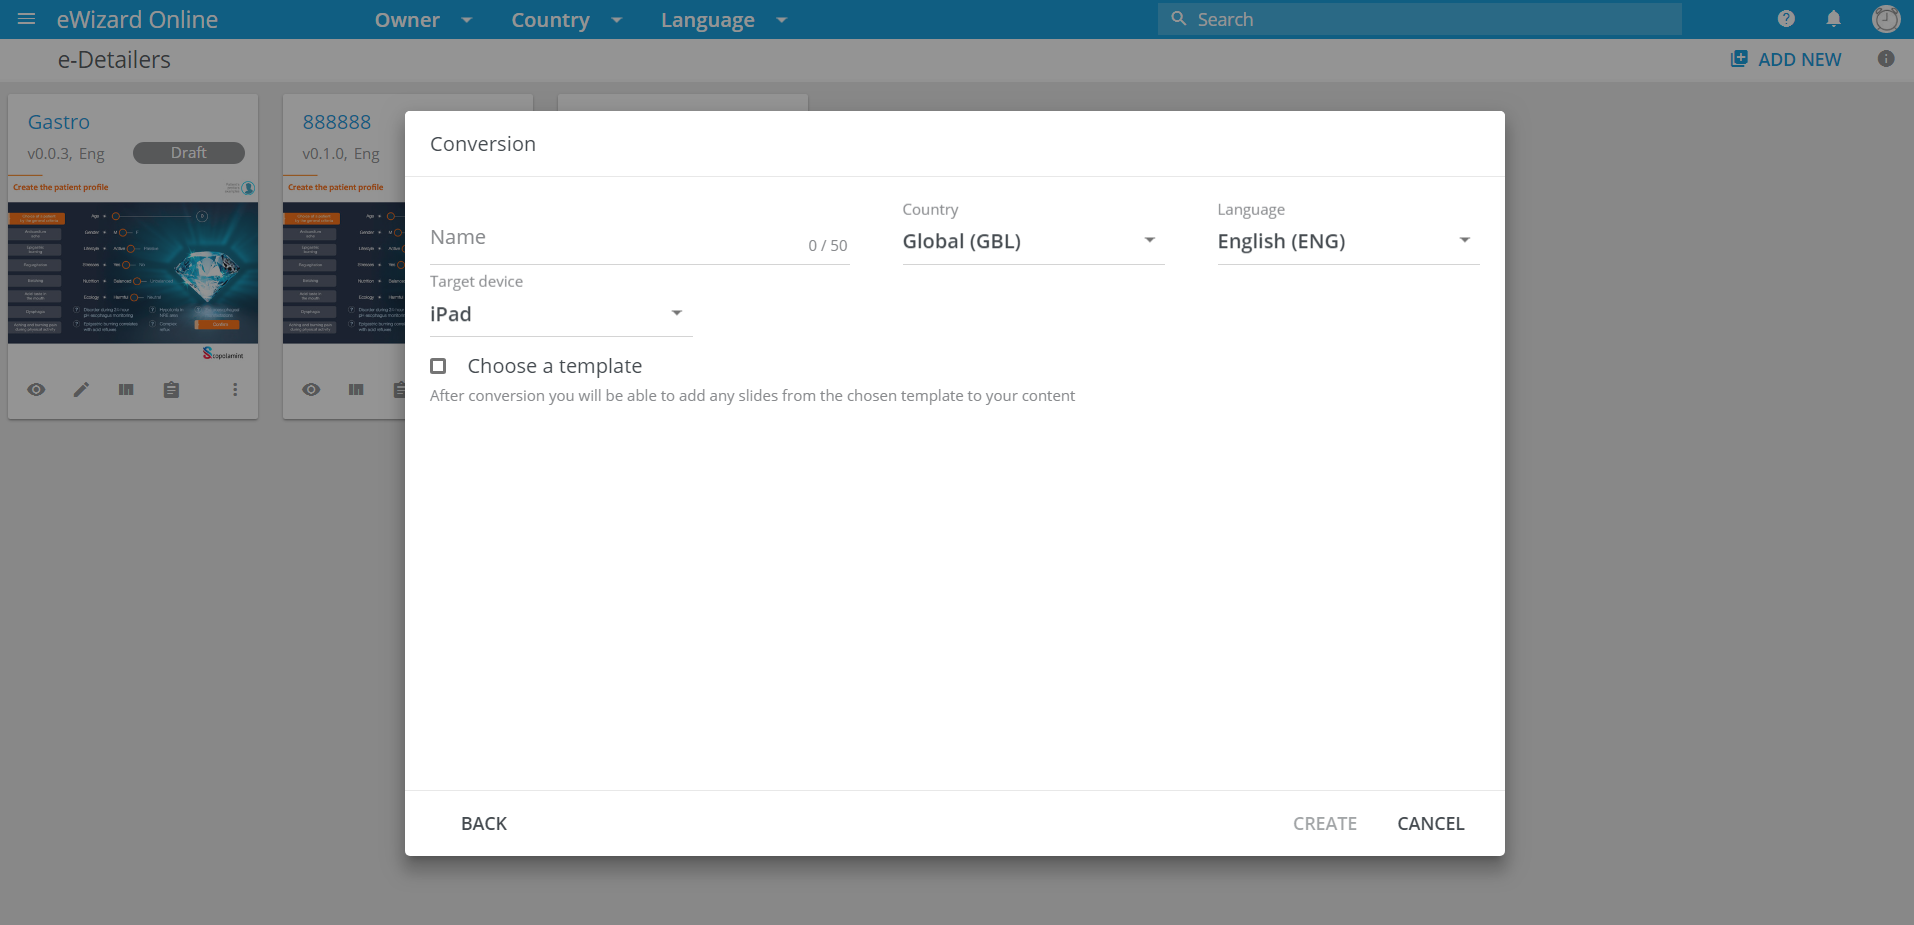Expand the Country dropdown showing Global (GBL)
Screen dimensions: 1914x925
(1032, 241)
